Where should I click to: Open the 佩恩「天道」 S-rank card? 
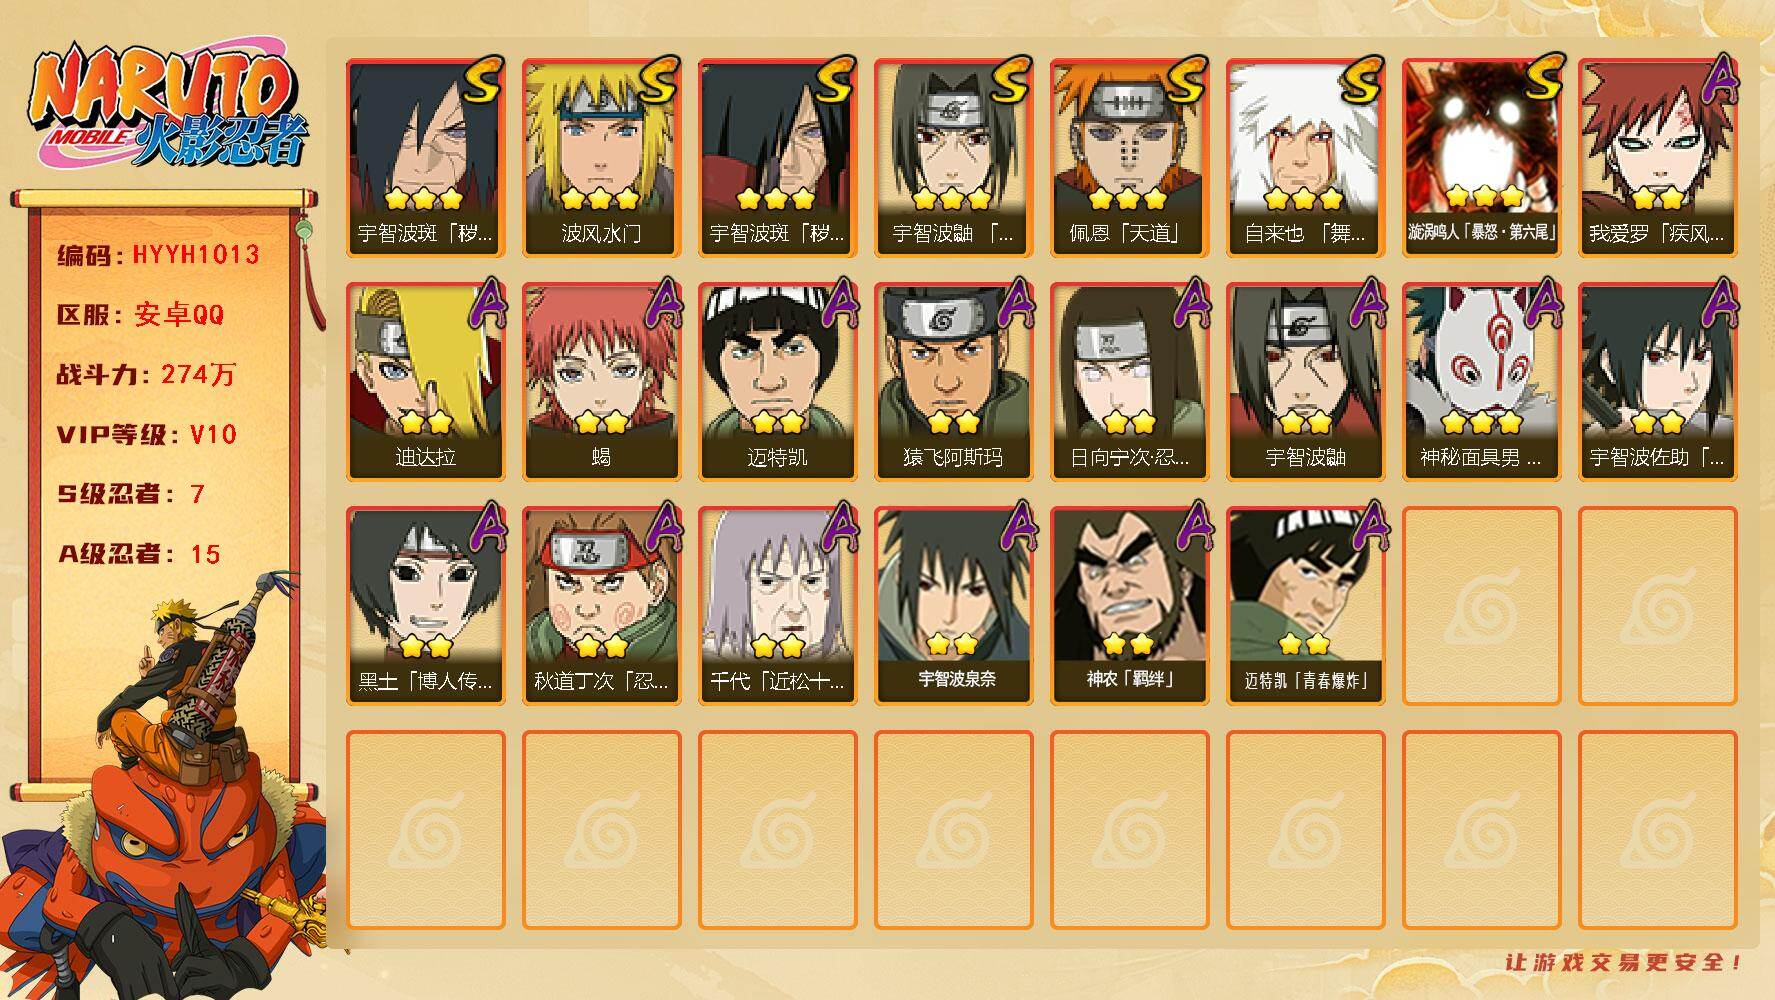coord(1129,158)
